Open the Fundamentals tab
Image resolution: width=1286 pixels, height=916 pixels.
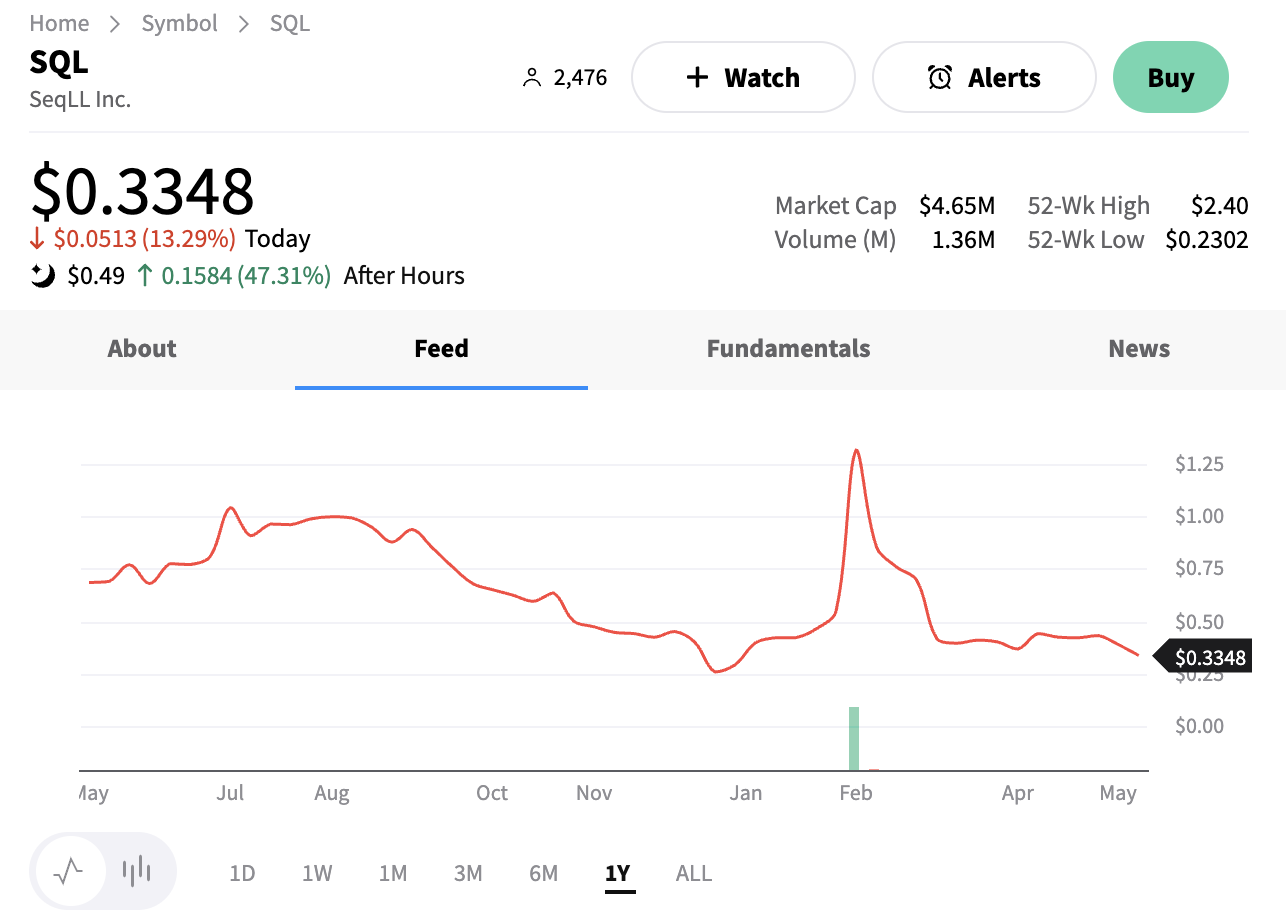pyautogui.click(x=788, y=349)
